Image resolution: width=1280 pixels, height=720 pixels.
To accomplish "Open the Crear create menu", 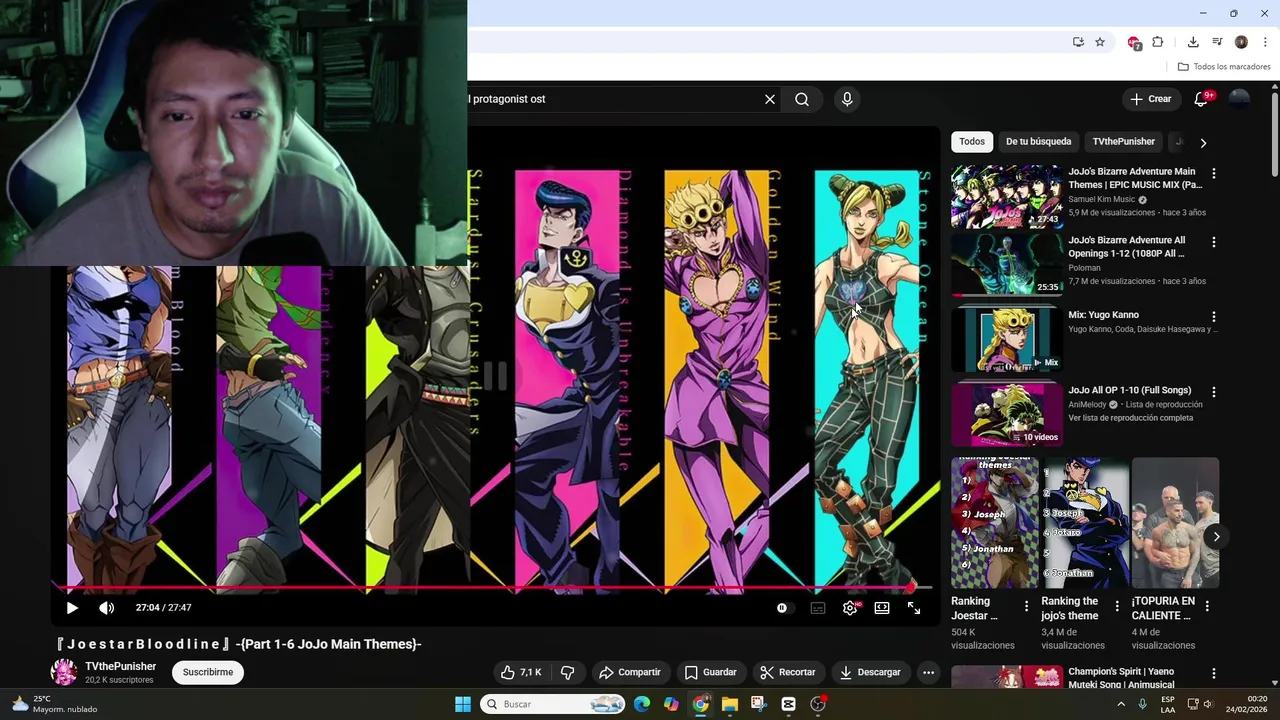I will tap(1150, 99).
